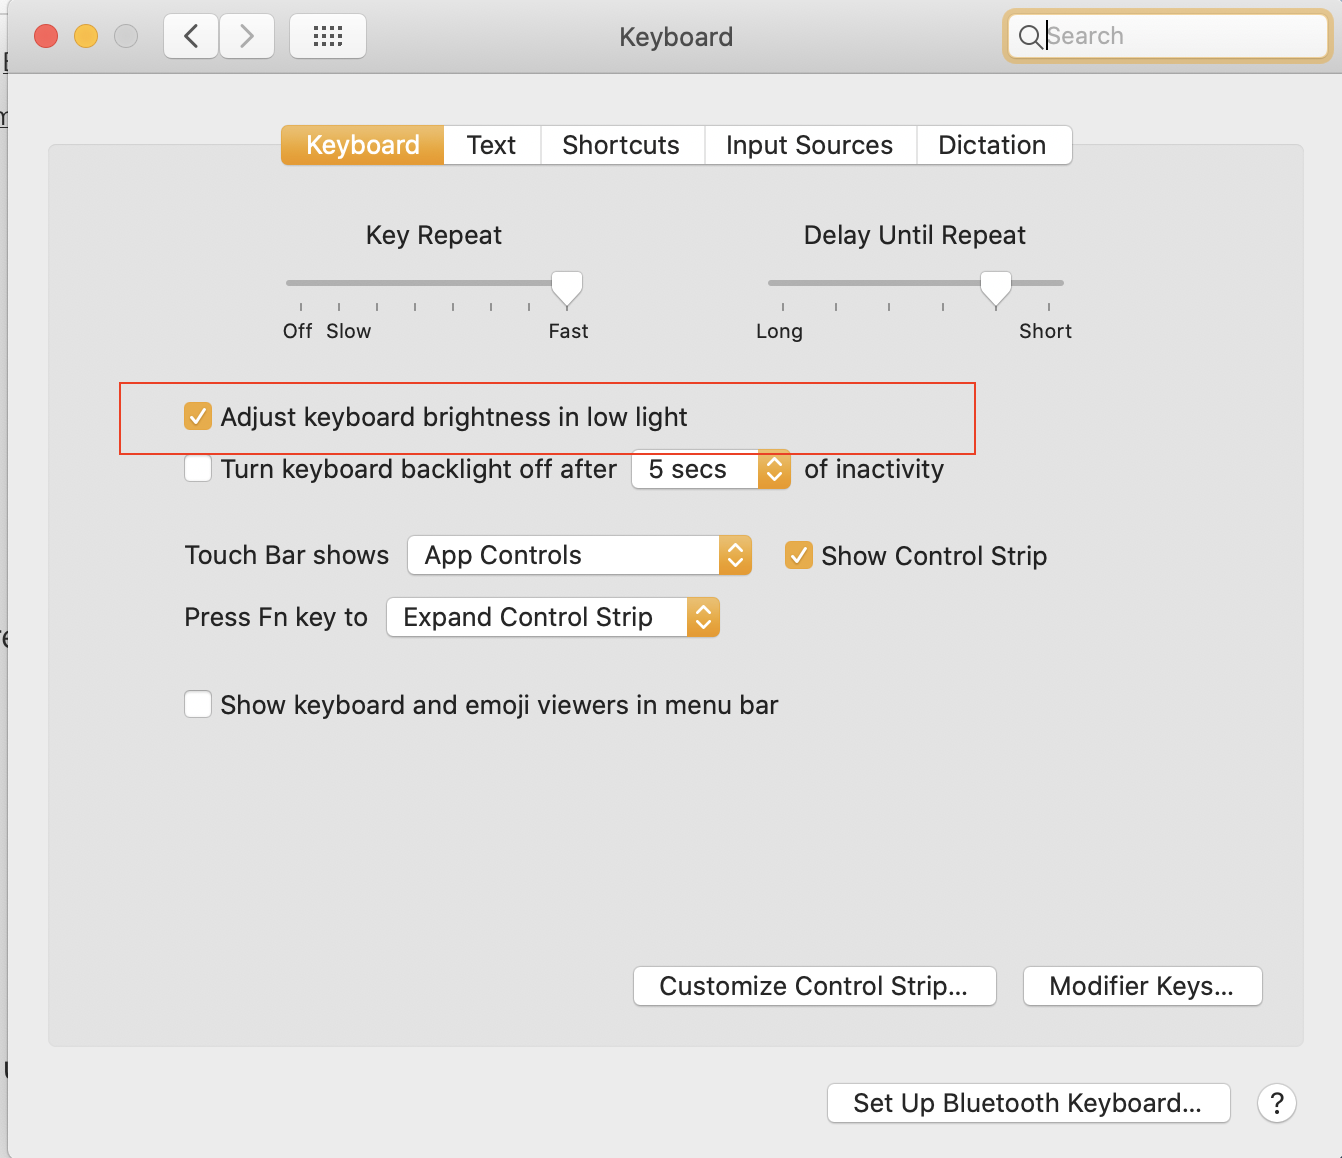This screenshot has width=1342, height=1158.
Task: Show all preferences grid icon
Action: pyautogui.click(x=328, y=37)
